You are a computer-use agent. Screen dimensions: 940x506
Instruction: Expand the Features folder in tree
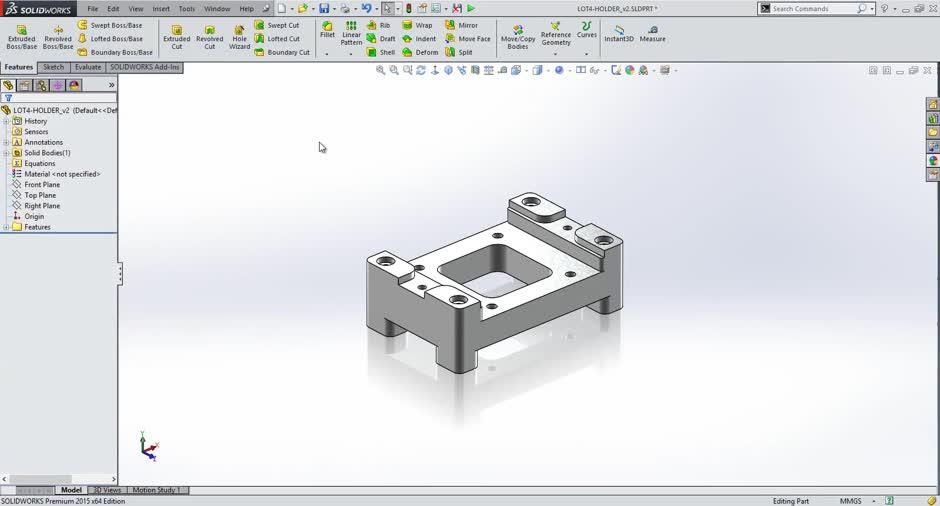coord(6,227)
